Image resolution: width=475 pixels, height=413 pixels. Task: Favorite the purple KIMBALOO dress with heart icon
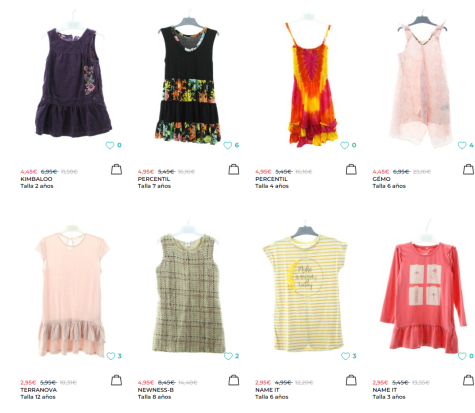(110, 145)
